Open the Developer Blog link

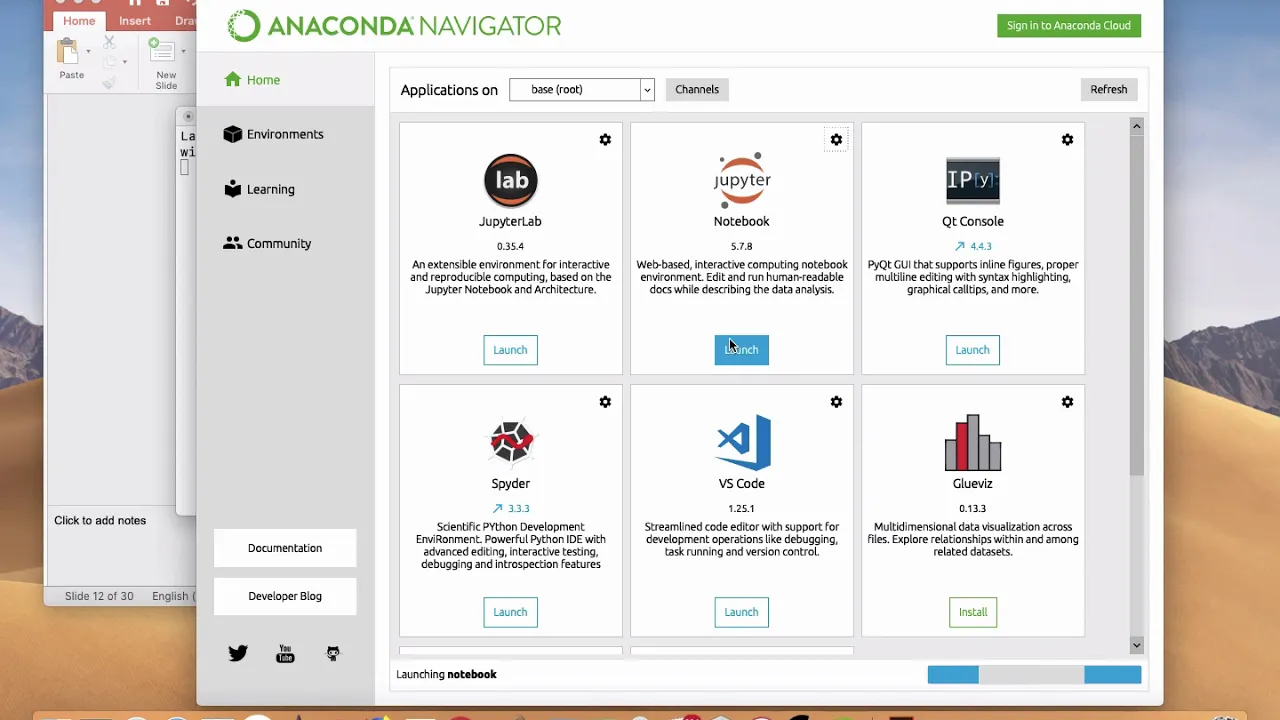point(285,596)
